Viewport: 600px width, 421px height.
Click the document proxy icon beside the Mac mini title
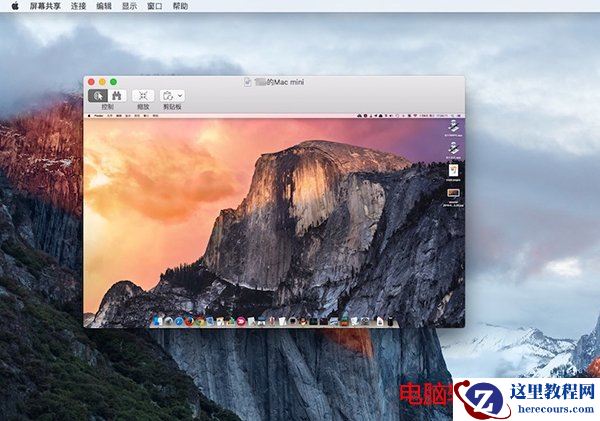click(x=248, y=82)
